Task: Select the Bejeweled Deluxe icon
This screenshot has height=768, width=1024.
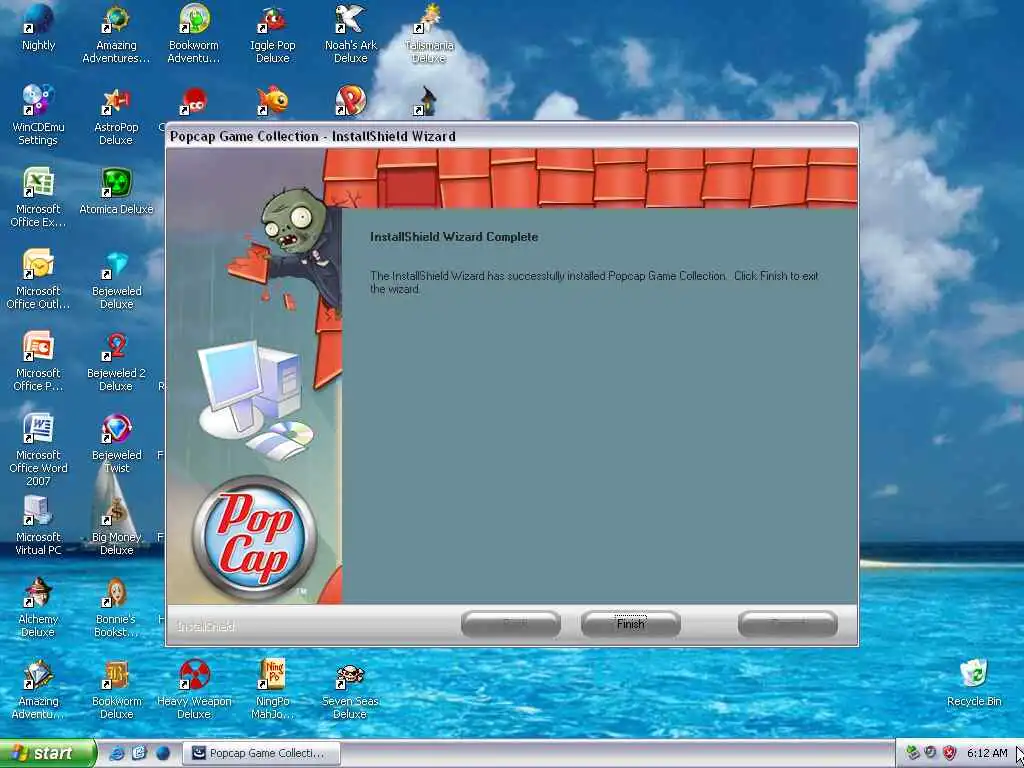Action: coord(116,280)
